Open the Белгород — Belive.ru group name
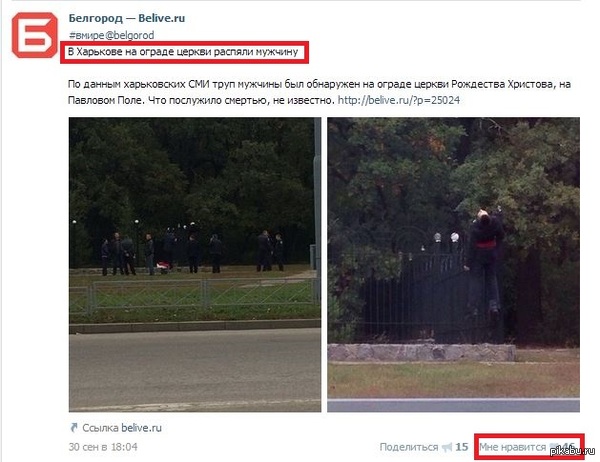 [x=127, y=18]
